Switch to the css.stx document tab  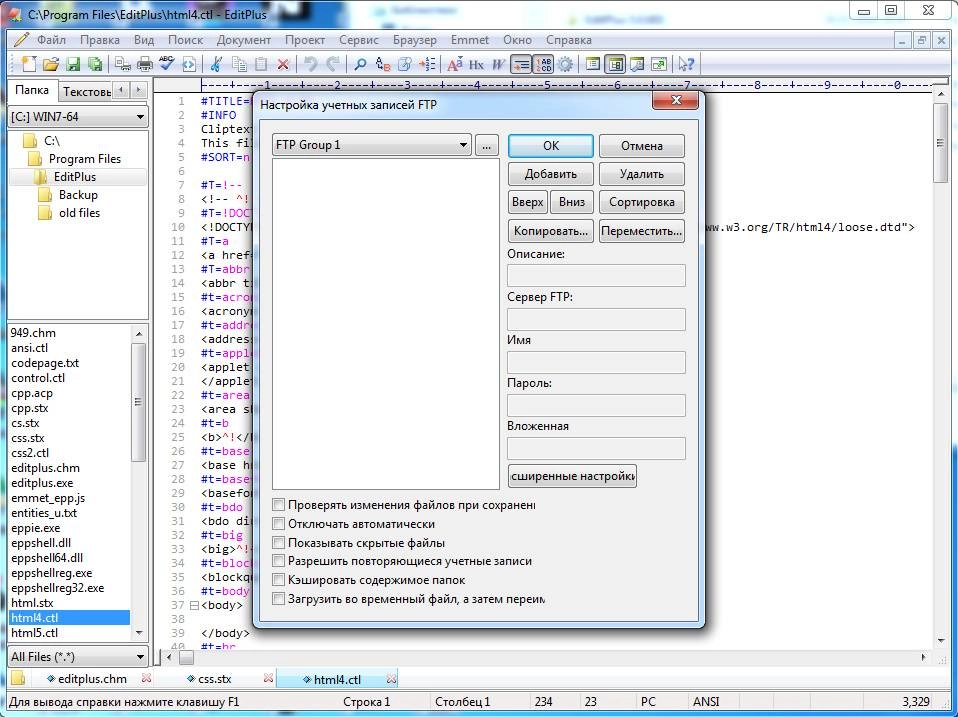214,679
